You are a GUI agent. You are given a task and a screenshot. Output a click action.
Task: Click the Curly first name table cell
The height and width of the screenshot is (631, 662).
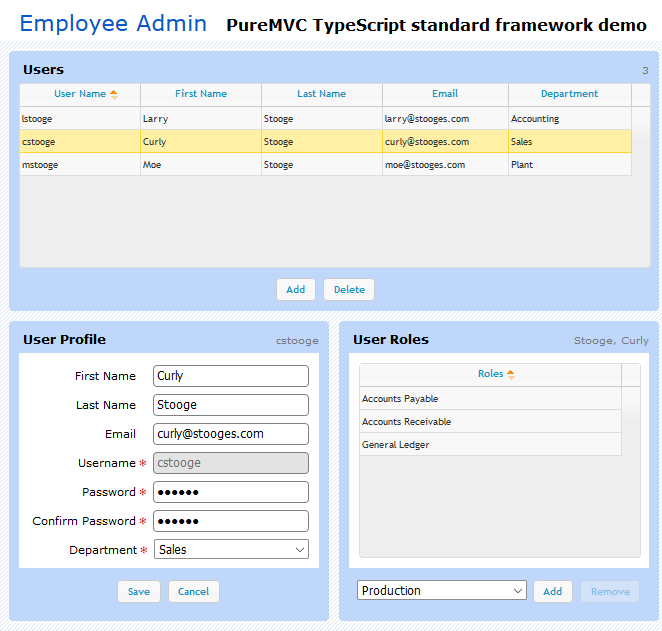(201, 142)
